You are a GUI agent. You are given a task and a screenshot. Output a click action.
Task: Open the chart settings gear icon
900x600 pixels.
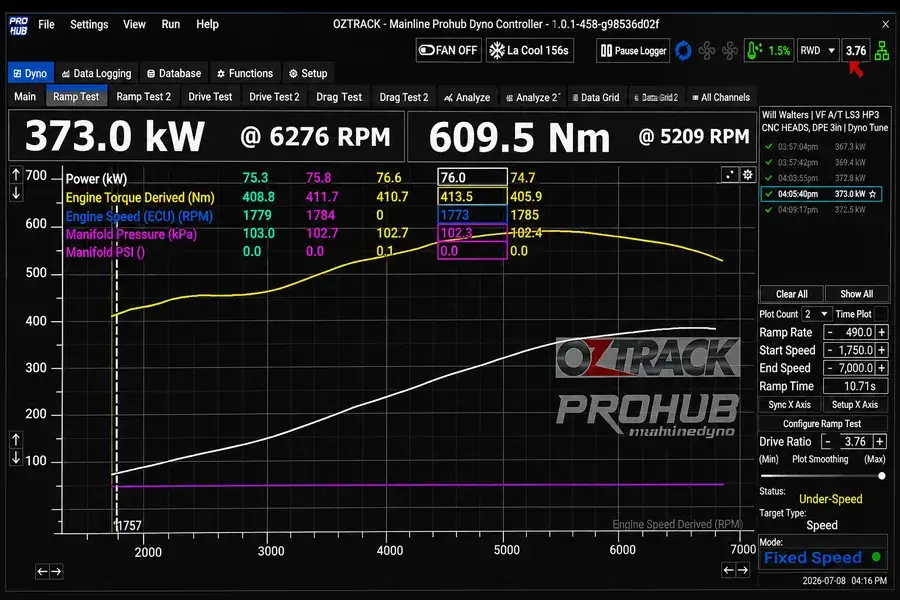coord(748,175)
